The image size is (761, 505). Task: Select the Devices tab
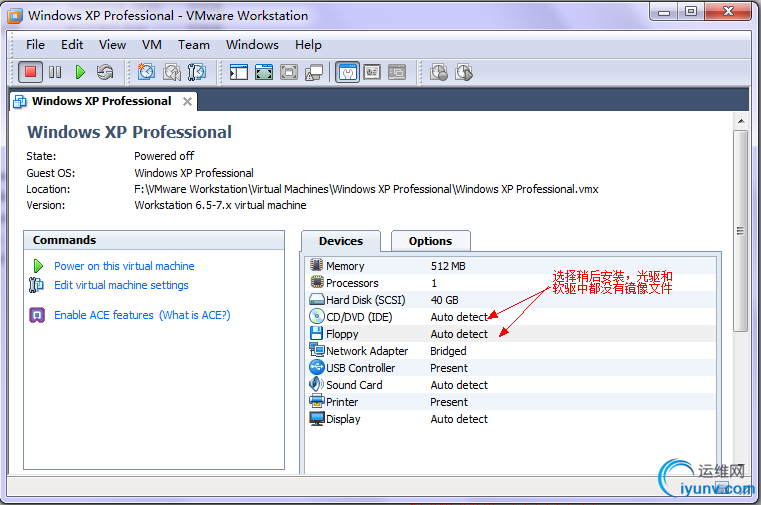340,241
